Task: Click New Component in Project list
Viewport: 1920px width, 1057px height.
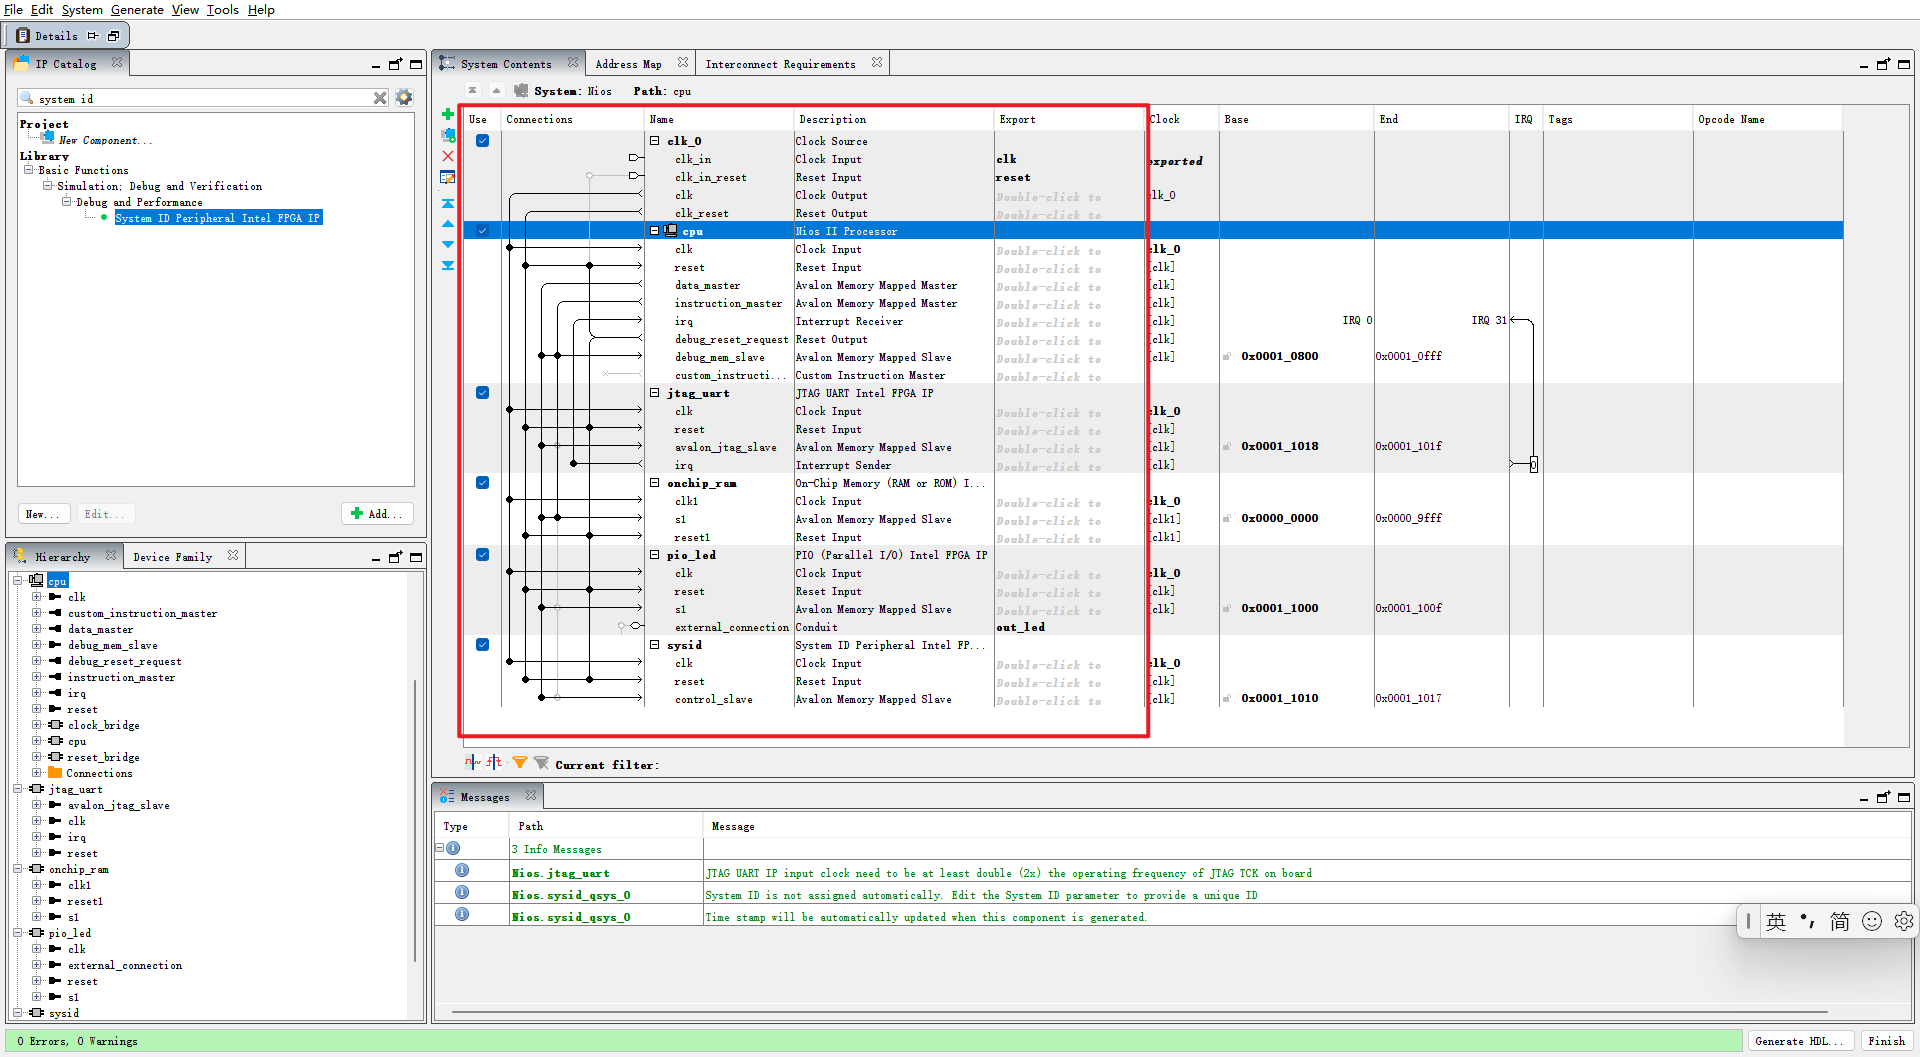Action: click(x=104, y=140)
